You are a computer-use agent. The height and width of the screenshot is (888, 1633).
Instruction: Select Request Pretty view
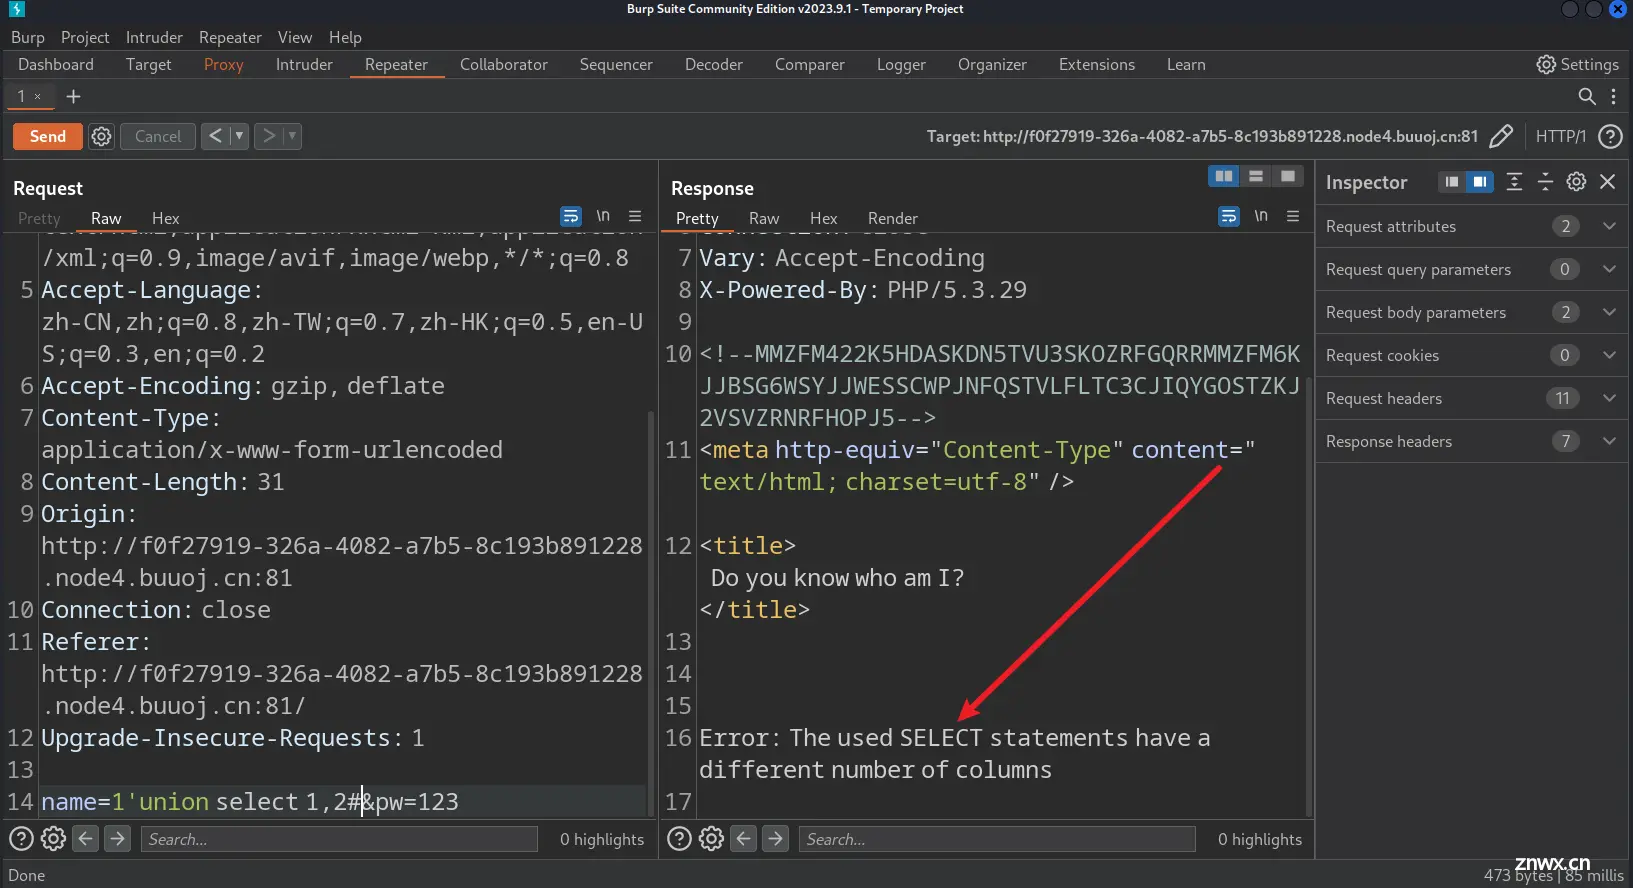pos(39,218)
